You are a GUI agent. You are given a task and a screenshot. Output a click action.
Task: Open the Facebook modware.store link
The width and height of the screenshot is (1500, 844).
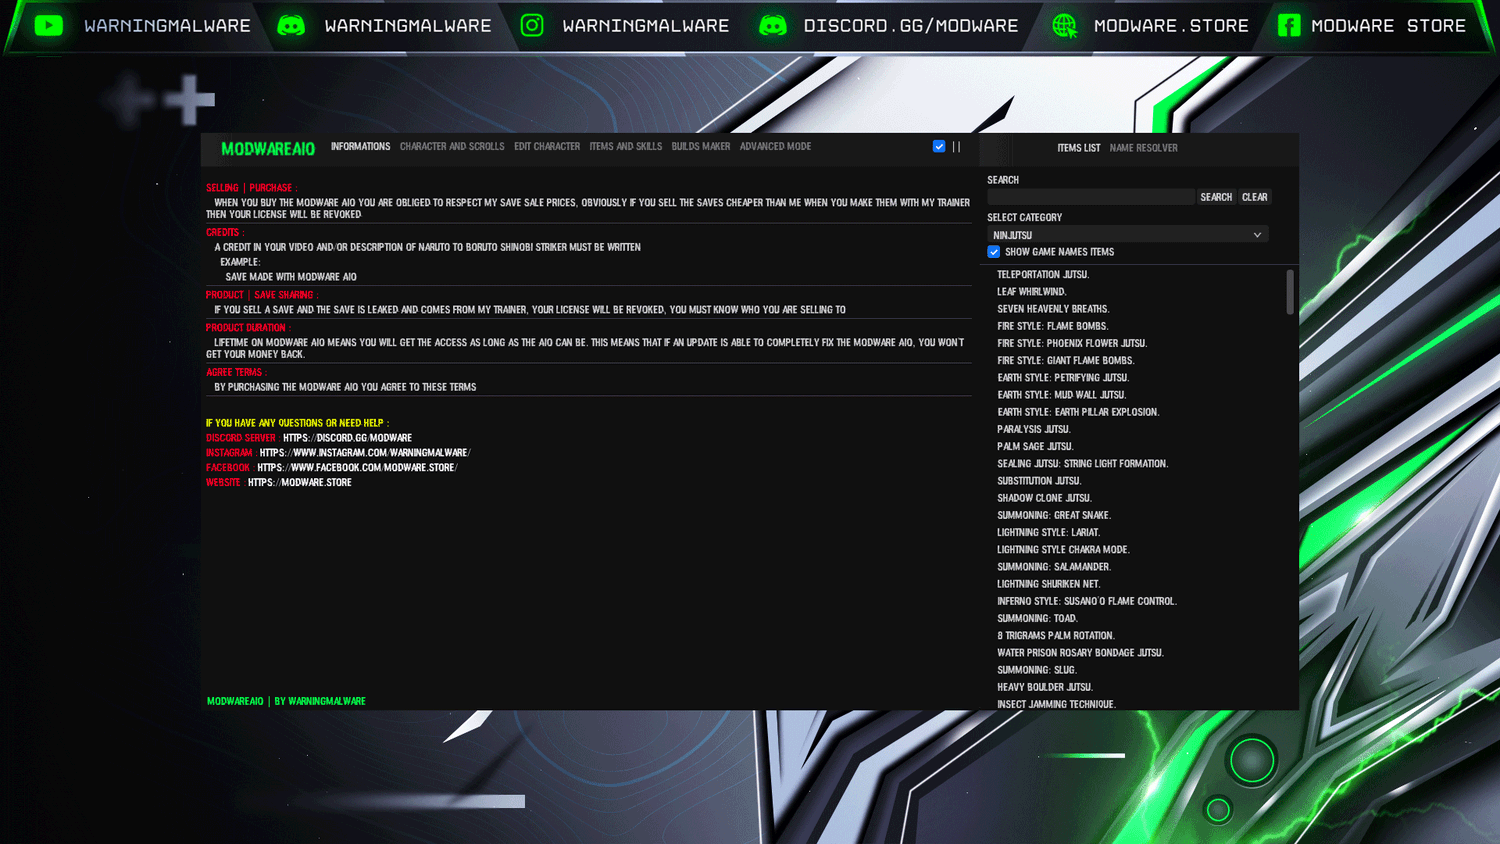357,468
